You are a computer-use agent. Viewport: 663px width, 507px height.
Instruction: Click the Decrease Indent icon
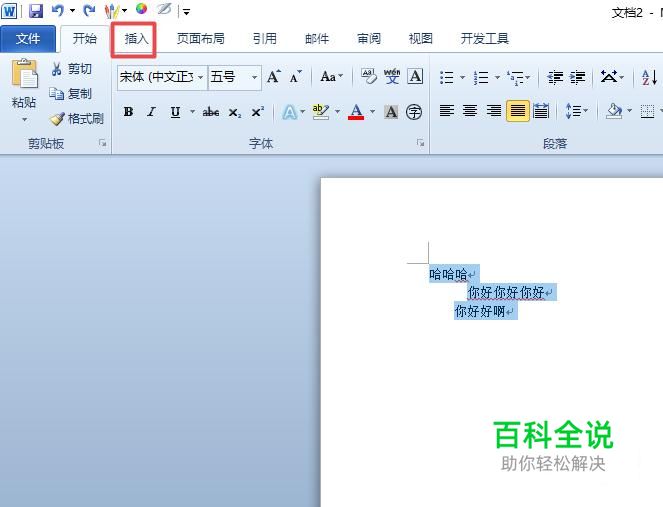(x=555, y=77)
